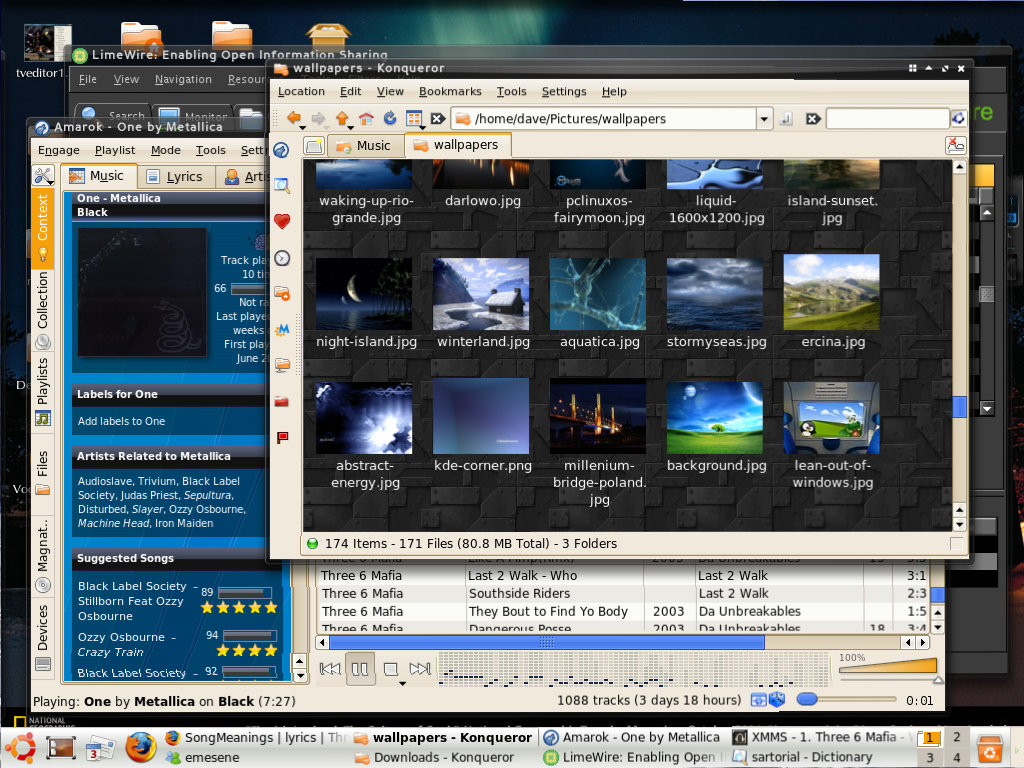The image size is (1024, 768).
Task: Select Playlists sidebar tab in Amarok
Action: coord(42,391)
